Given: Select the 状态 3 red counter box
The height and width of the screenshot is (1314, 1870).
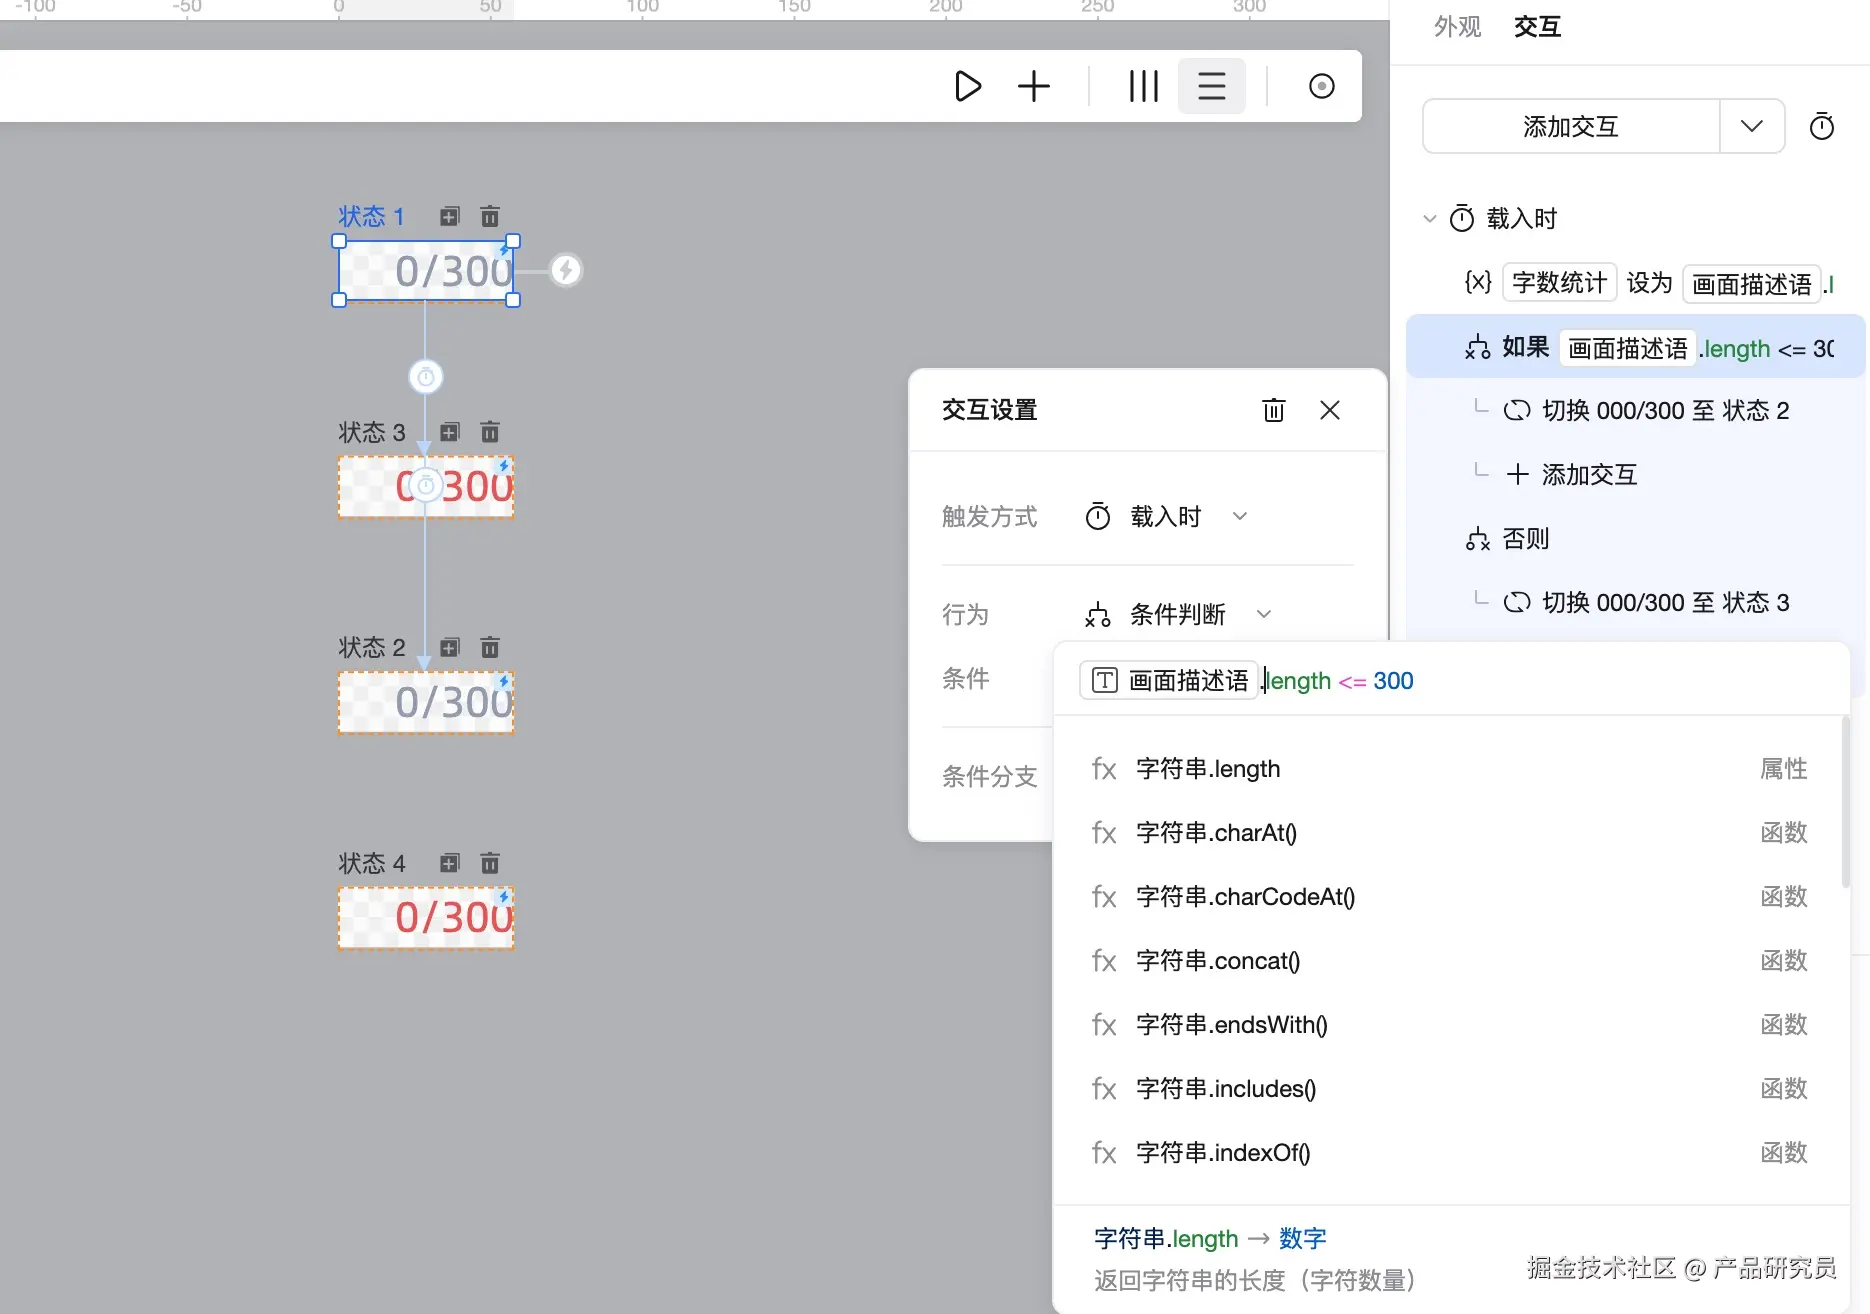Looking at the screenshot, I should coord(426,487).
